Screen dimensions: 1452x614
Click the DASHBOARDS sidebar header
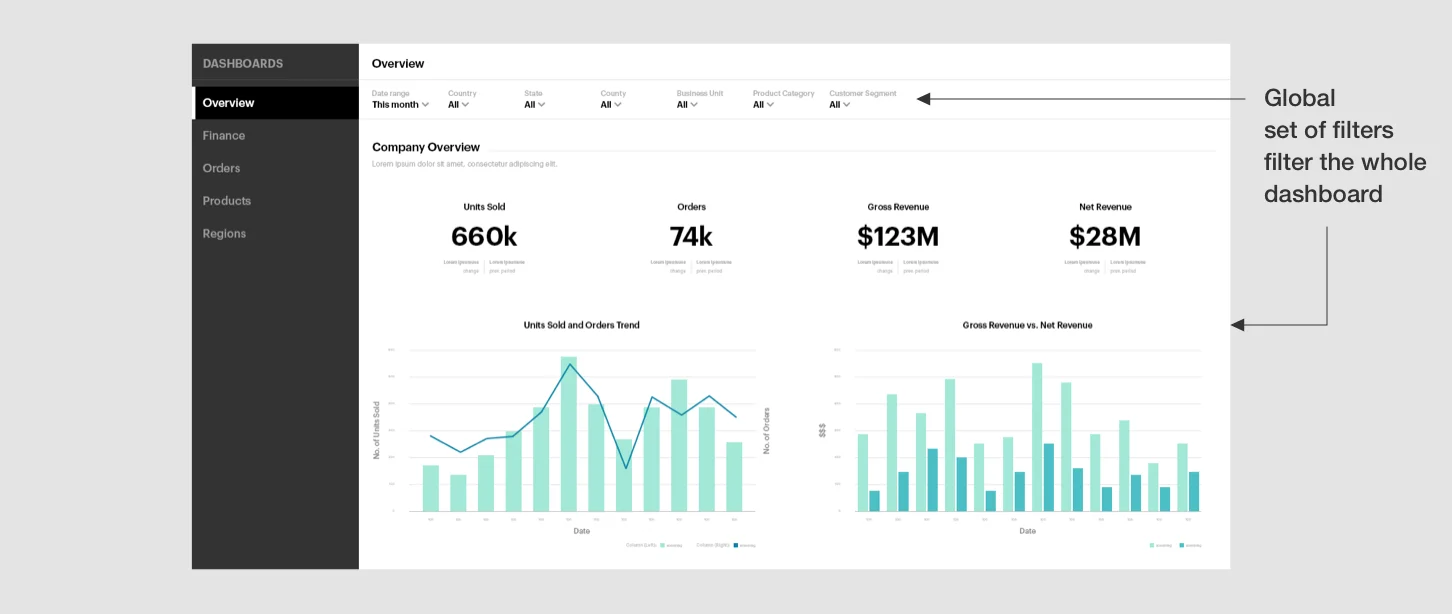(243, 64)
